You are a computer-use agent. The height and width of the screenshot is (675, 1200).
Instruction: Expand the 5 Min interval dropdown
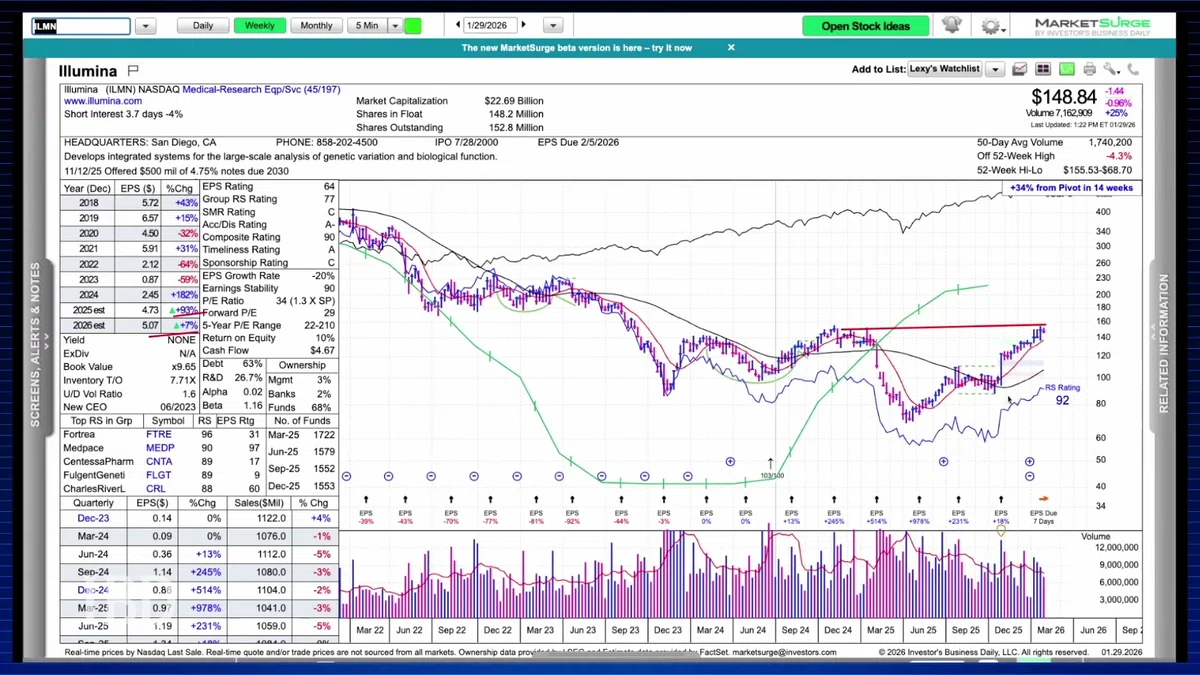tap(395, 26)
